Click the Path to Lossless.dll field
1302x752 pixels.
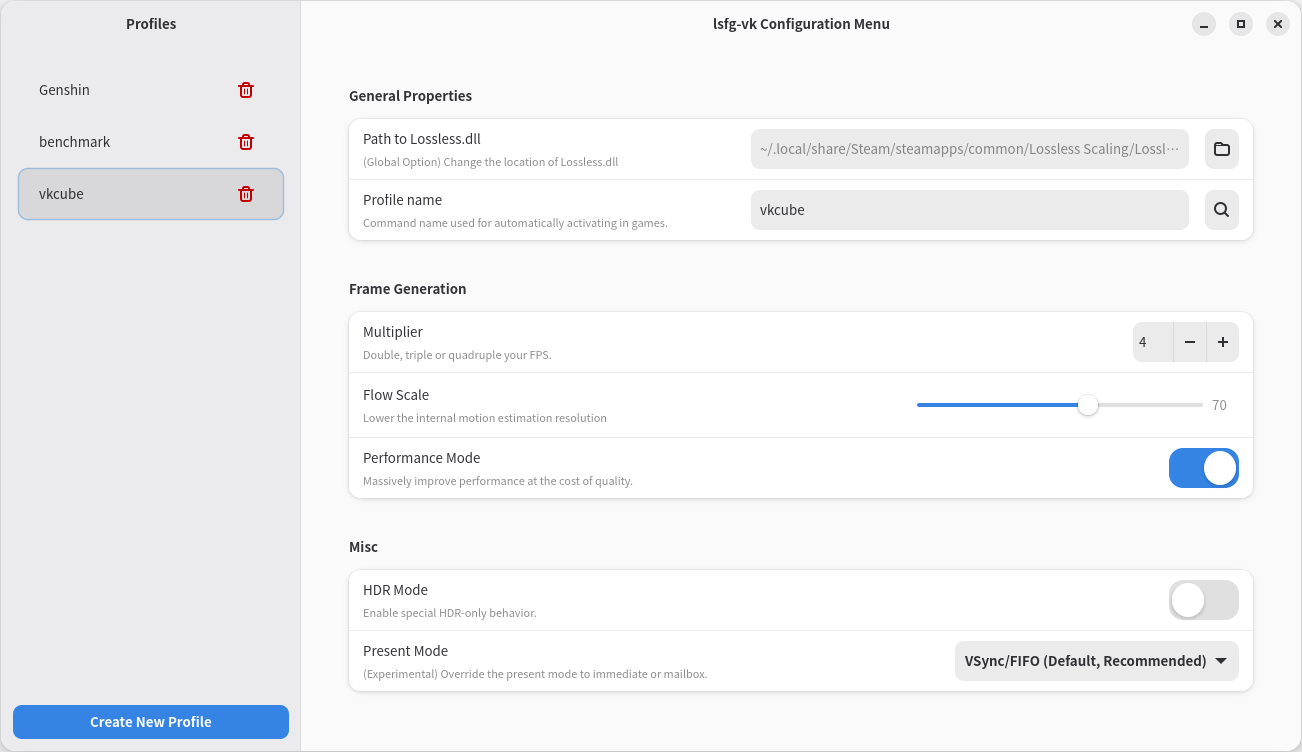(968, 149)
